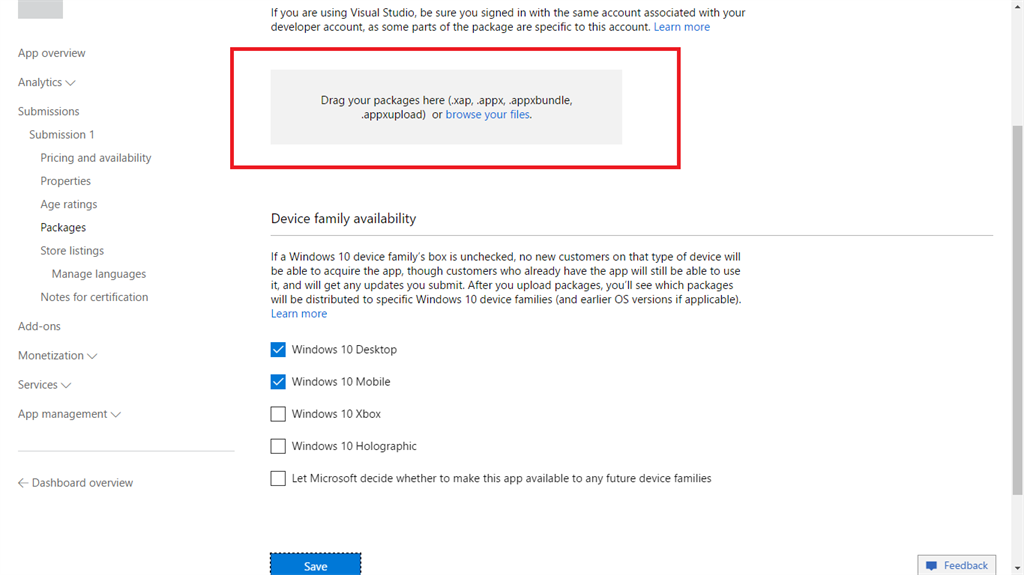
Task: Enable the Windows 10 Xbox checkbox
Action: [278, 414]
